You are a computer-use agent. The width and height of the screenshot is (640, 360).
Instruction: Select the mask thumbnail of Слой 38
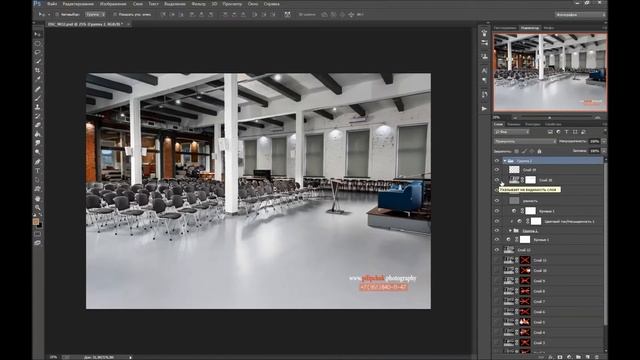[x=530, y=180]
